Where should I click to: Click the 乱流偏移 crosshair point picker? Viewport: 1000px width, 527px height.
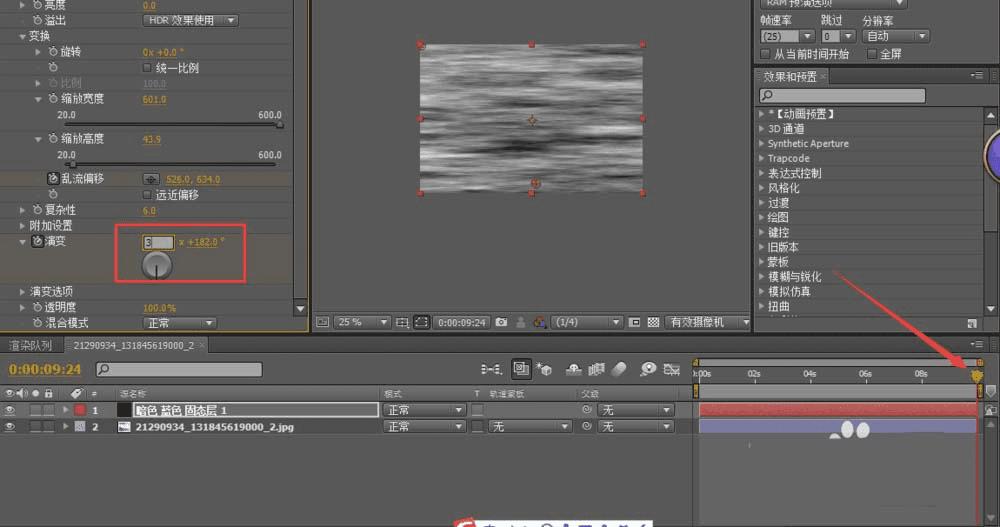(150, 179)
